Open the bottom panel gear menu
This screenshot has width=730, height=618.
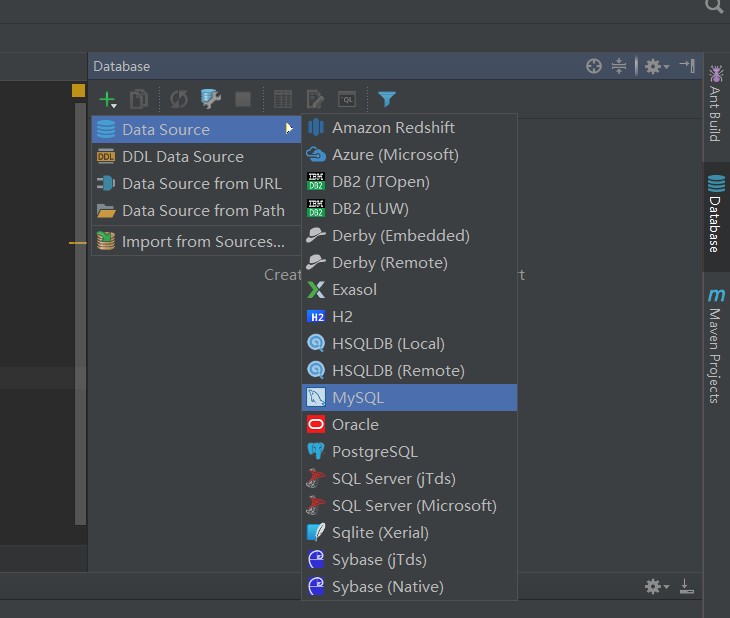point(656,586)
